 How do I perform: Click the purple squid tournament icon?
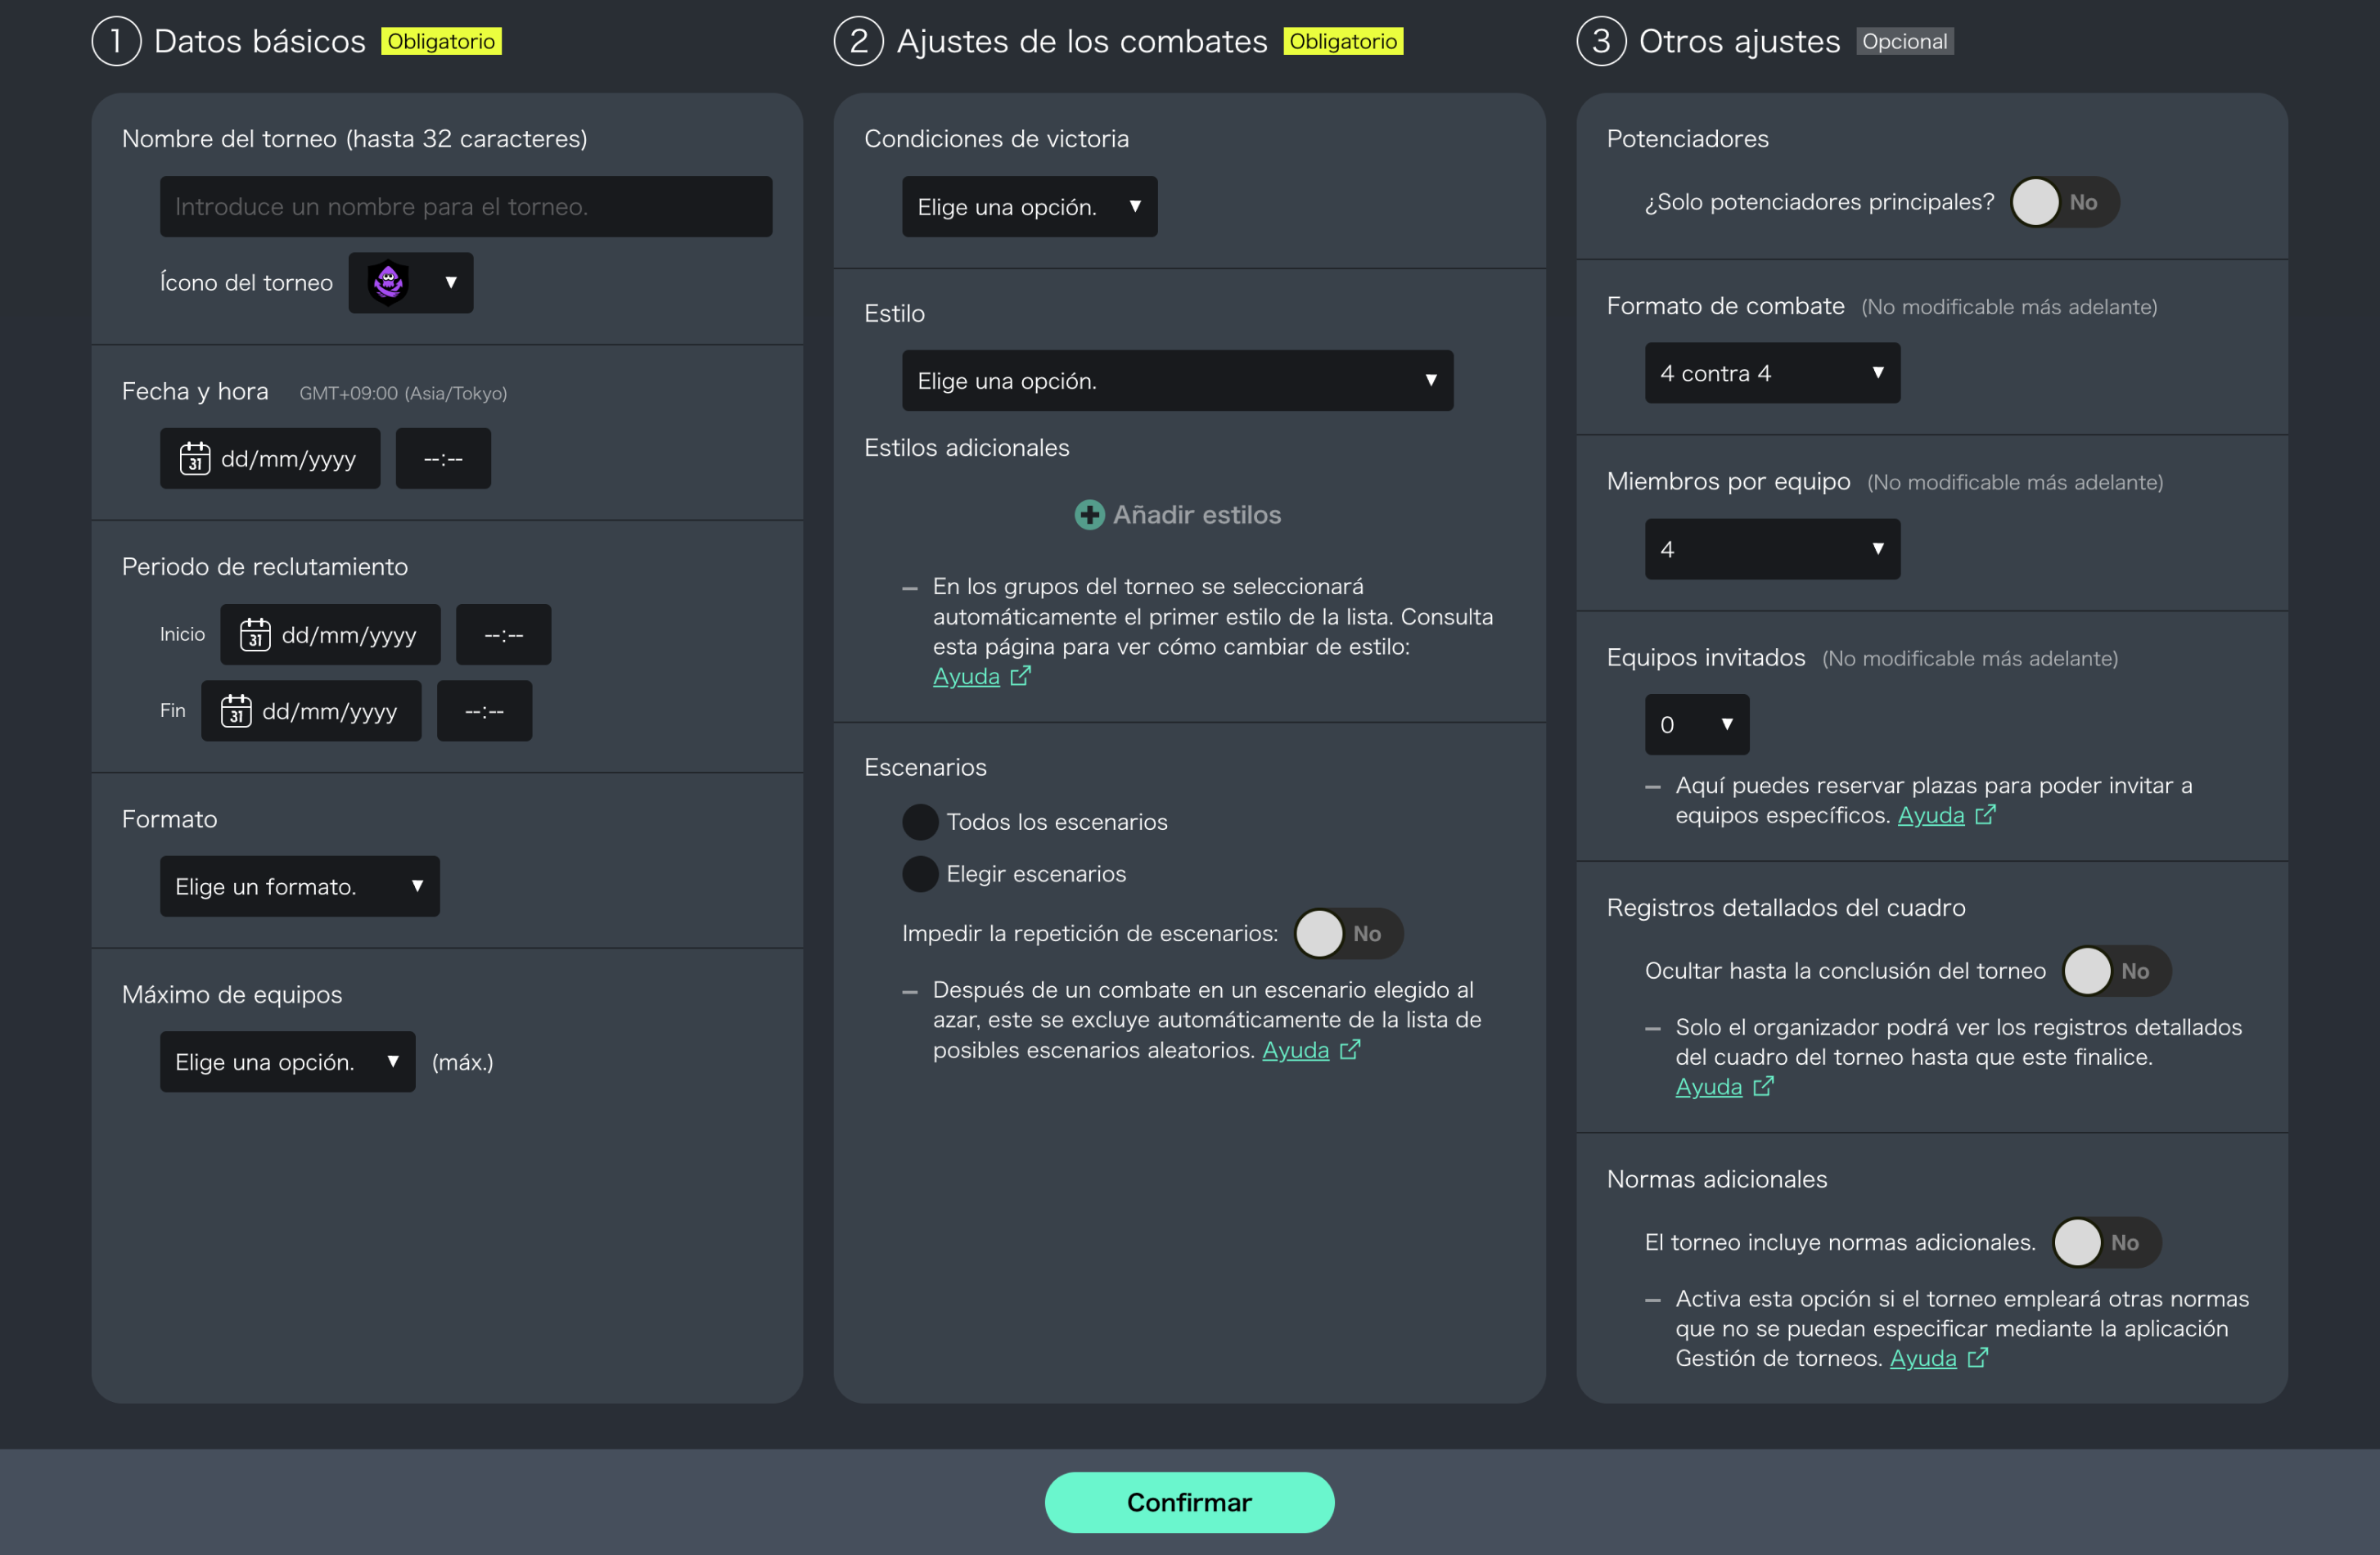388,282
